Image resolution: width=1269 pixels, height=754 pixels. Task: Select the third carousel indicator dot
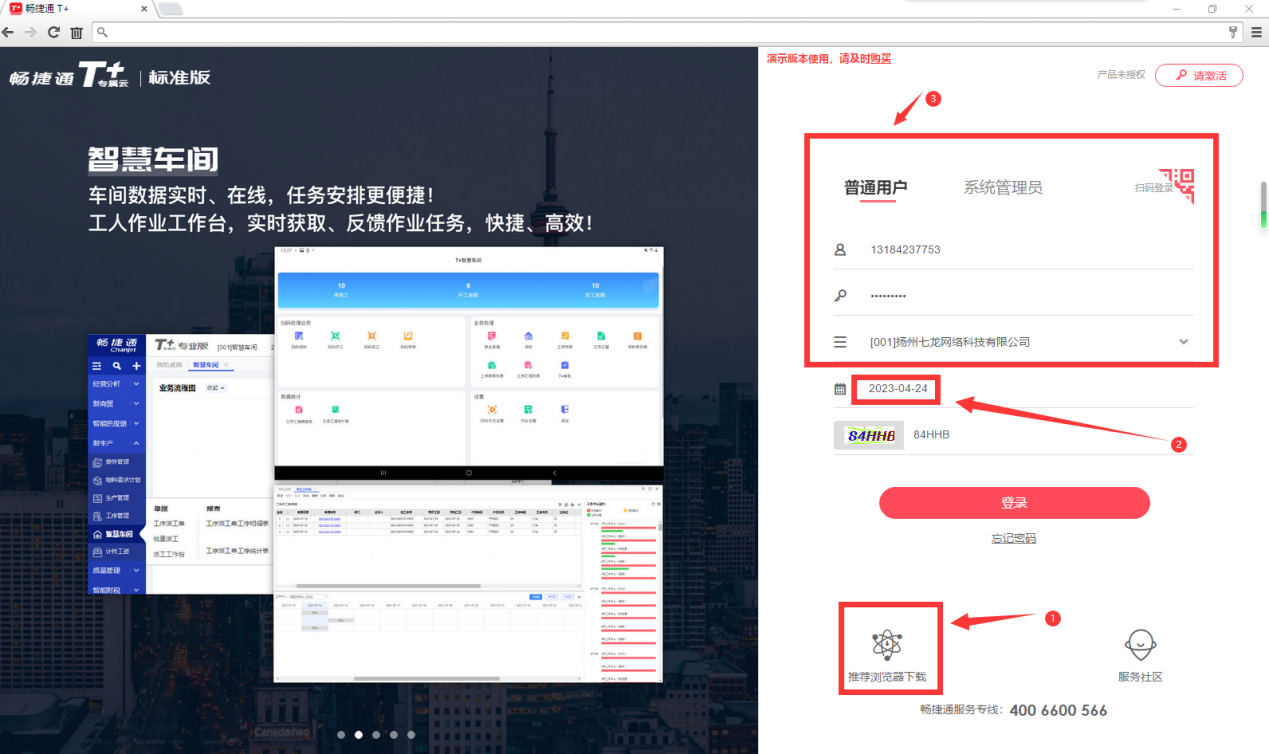376,735
